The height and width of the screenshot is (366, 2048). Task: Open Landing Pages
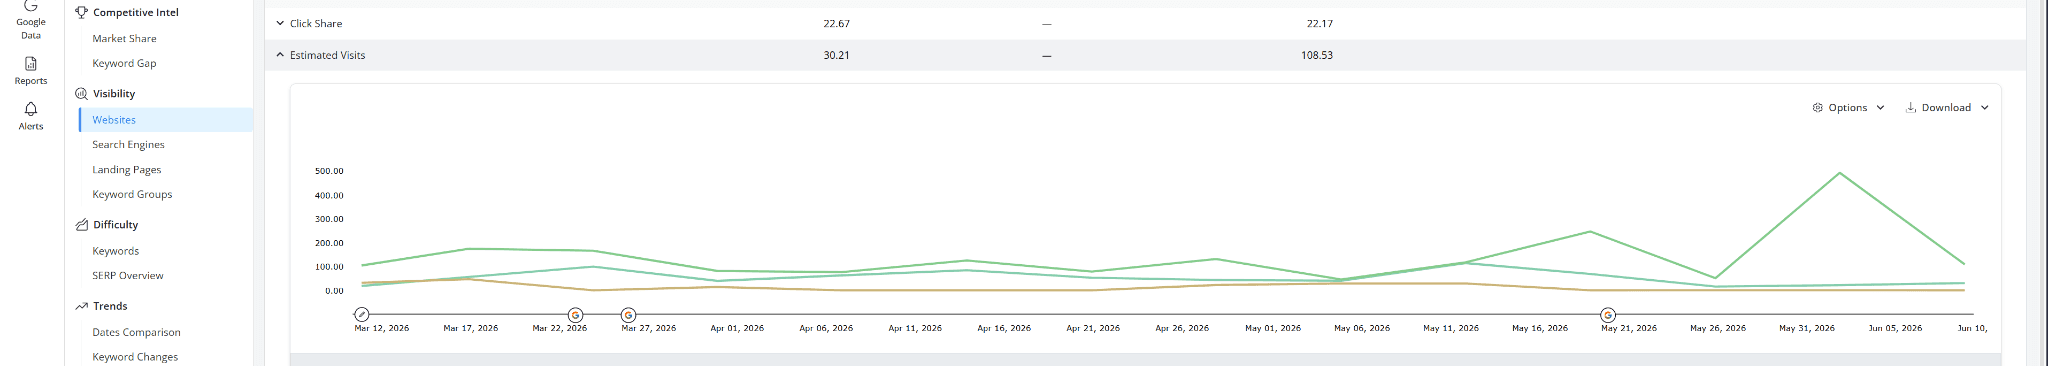coord(126,170)
